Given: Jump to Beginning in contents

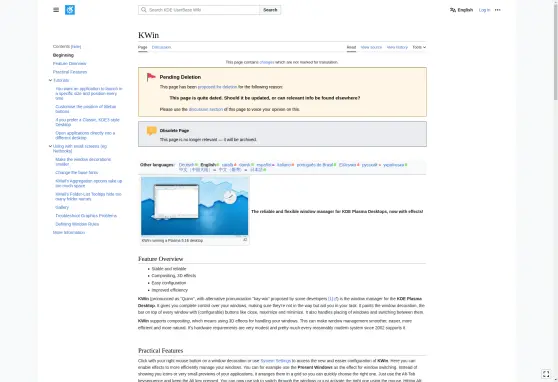Looking at the screenshot, I should (63, 55).
